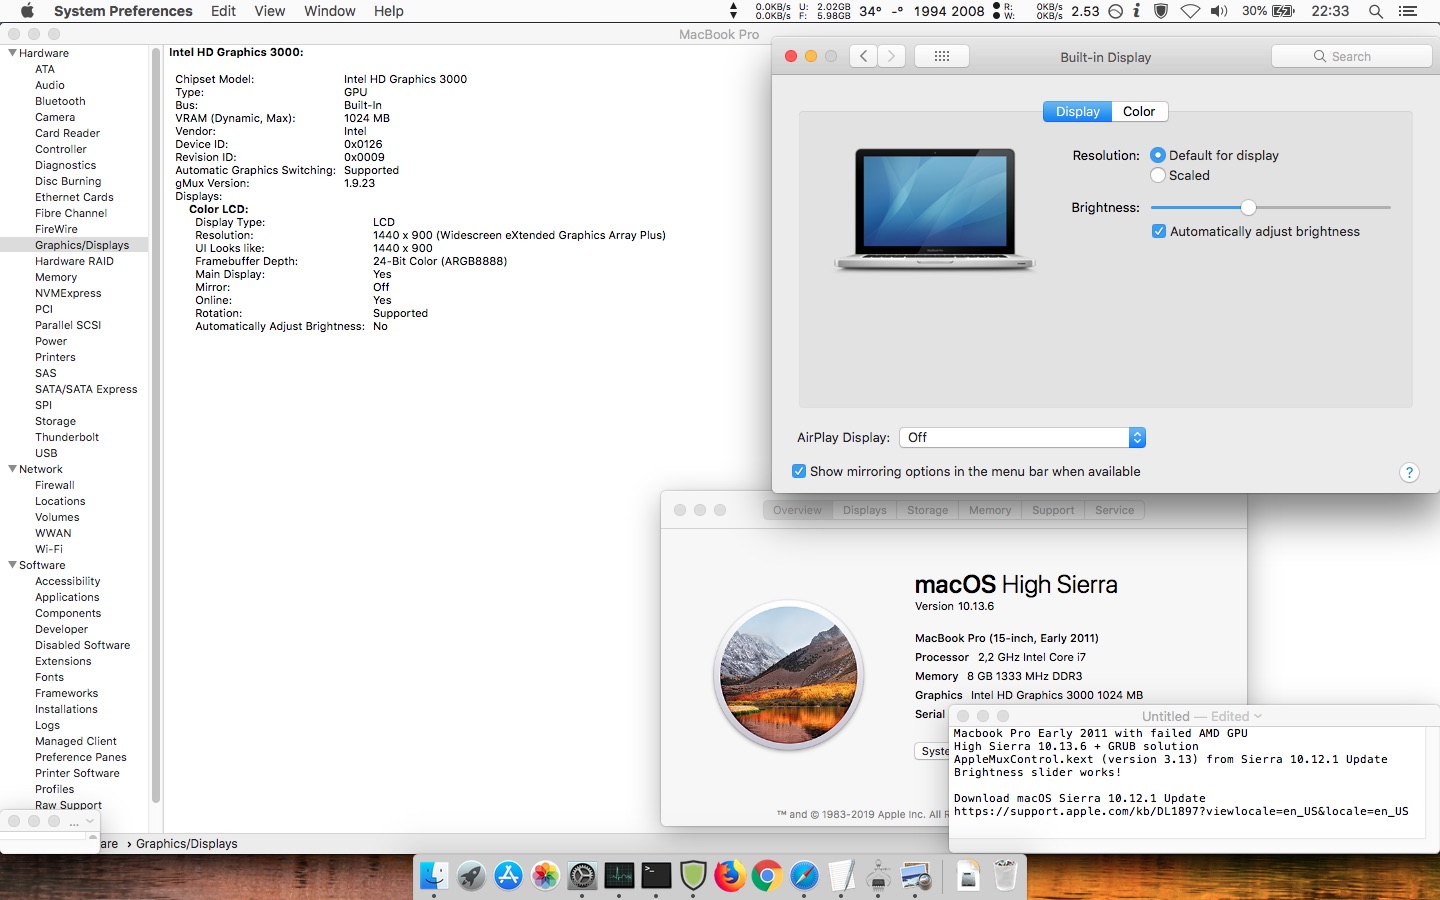The height and width of the screenshot is (900, 1440).
Task: Go back in Built-in Display preferences
Action: coord(864,56)
